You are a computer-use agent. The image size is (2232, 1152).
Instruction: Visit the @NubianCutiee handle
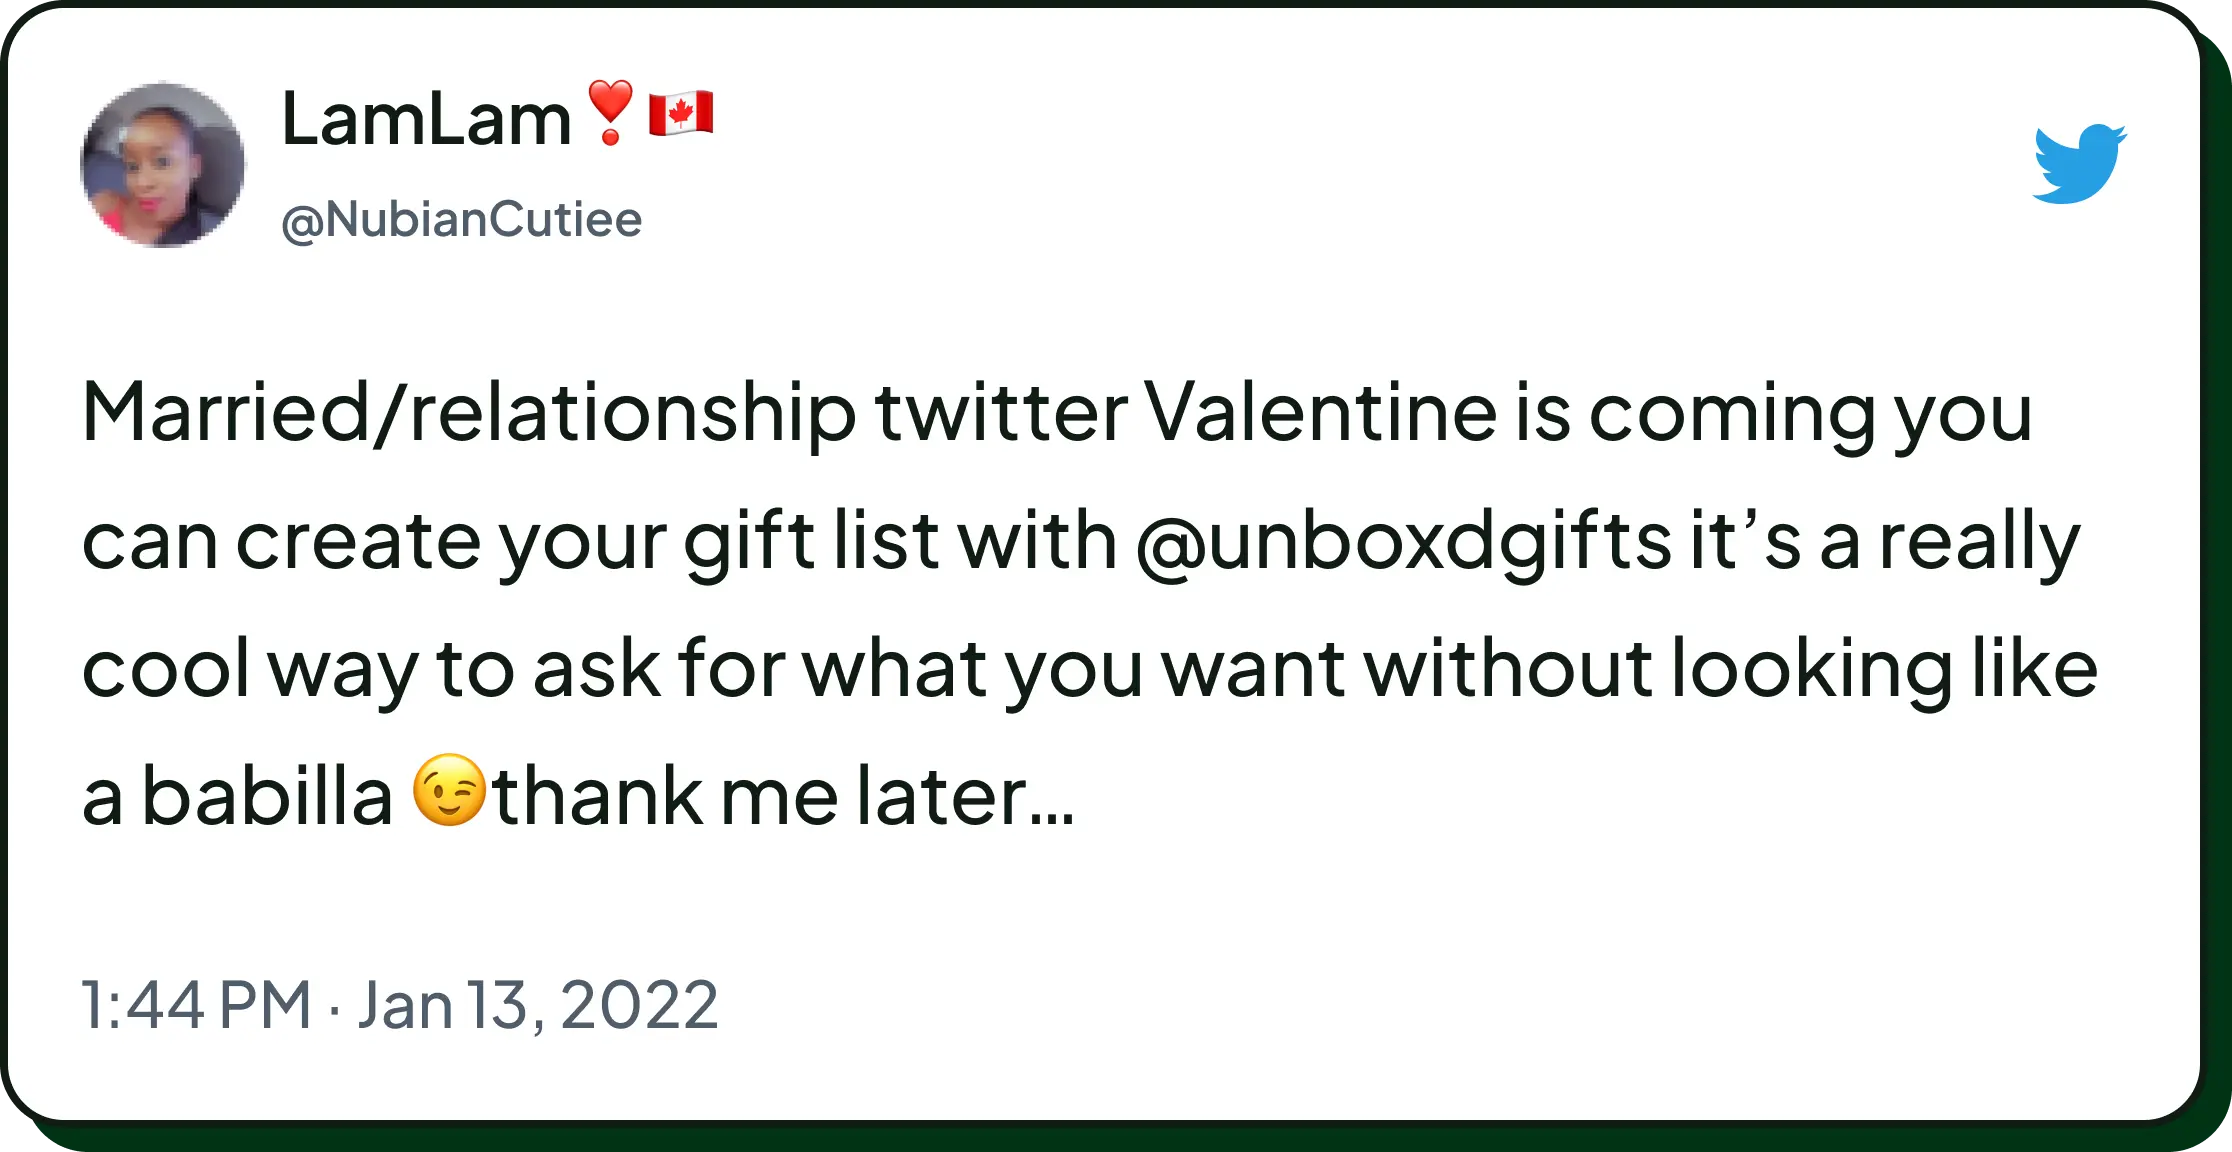[461, 220]
